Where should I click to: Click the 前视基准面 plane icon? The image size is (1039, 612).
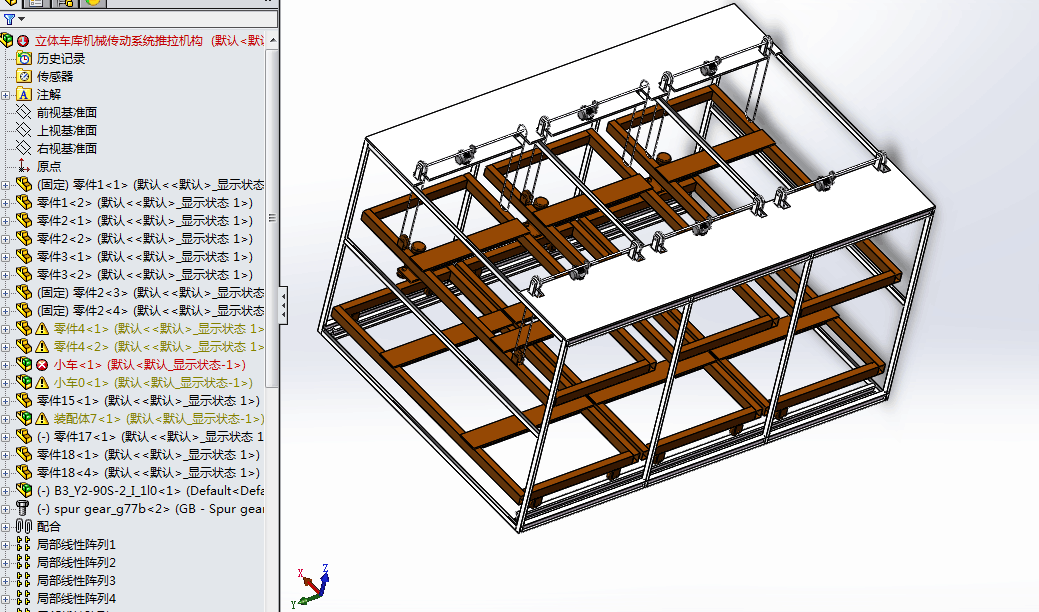coord(24,112)
